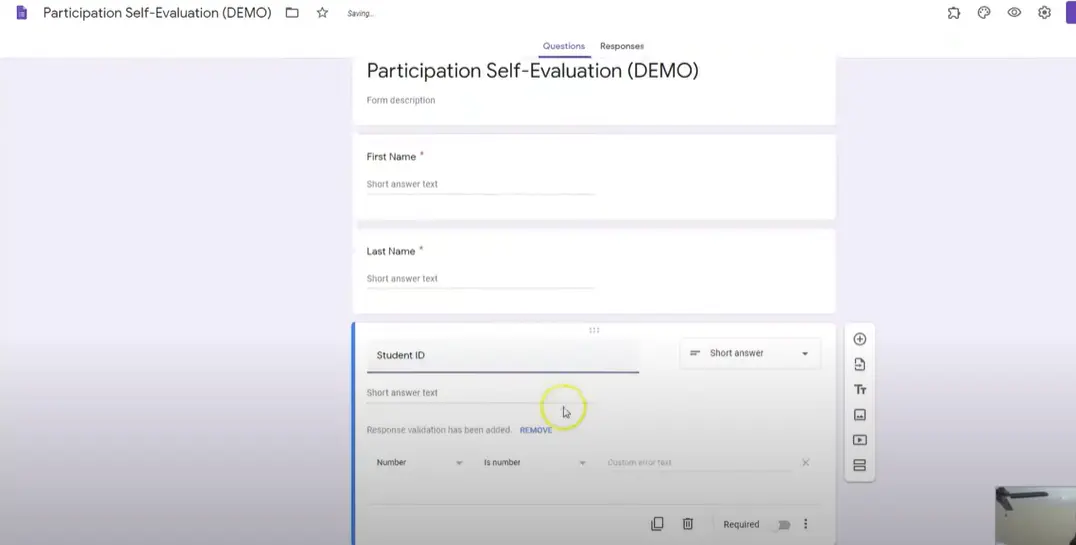Click the import questions icon

859,365
